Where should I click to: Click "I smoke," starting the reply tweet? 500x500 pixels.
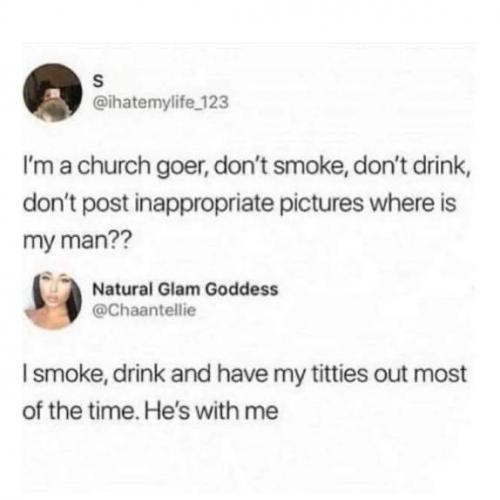click(x=66, y=374)
